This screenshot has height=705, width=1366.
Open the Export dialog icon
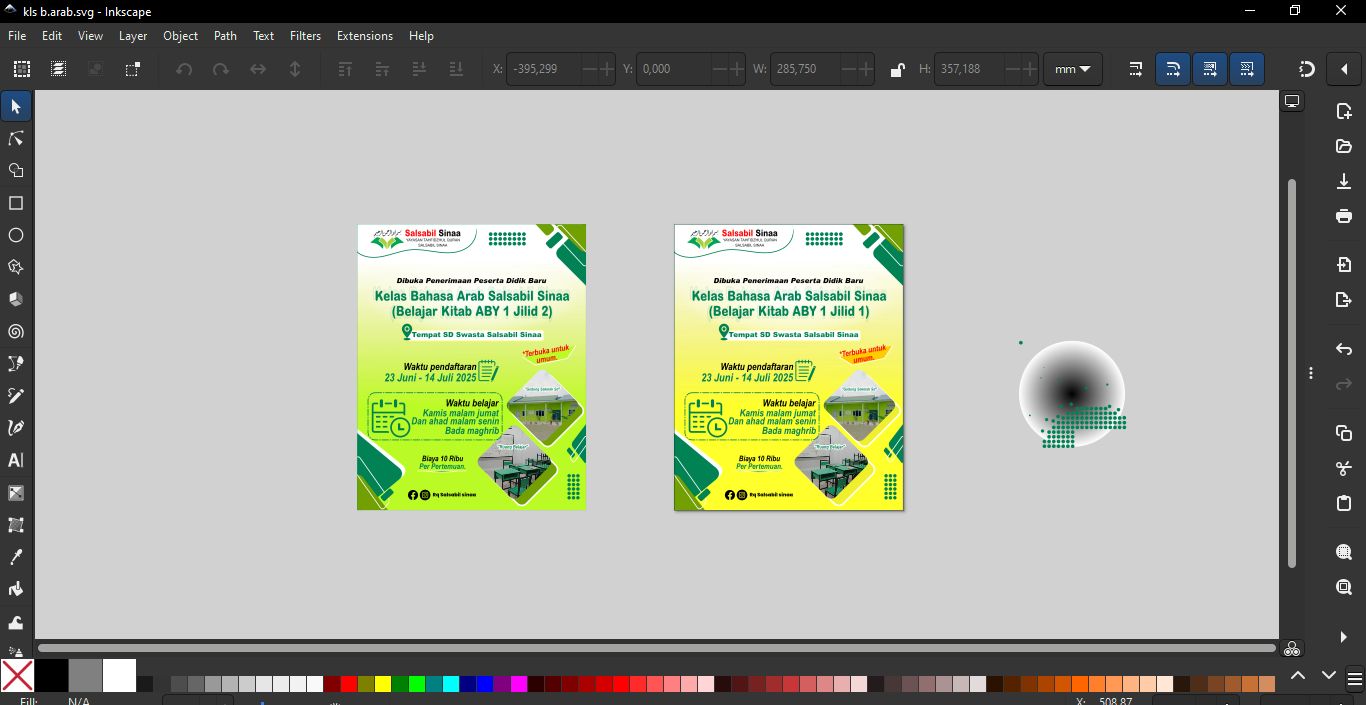(1344, 300)
